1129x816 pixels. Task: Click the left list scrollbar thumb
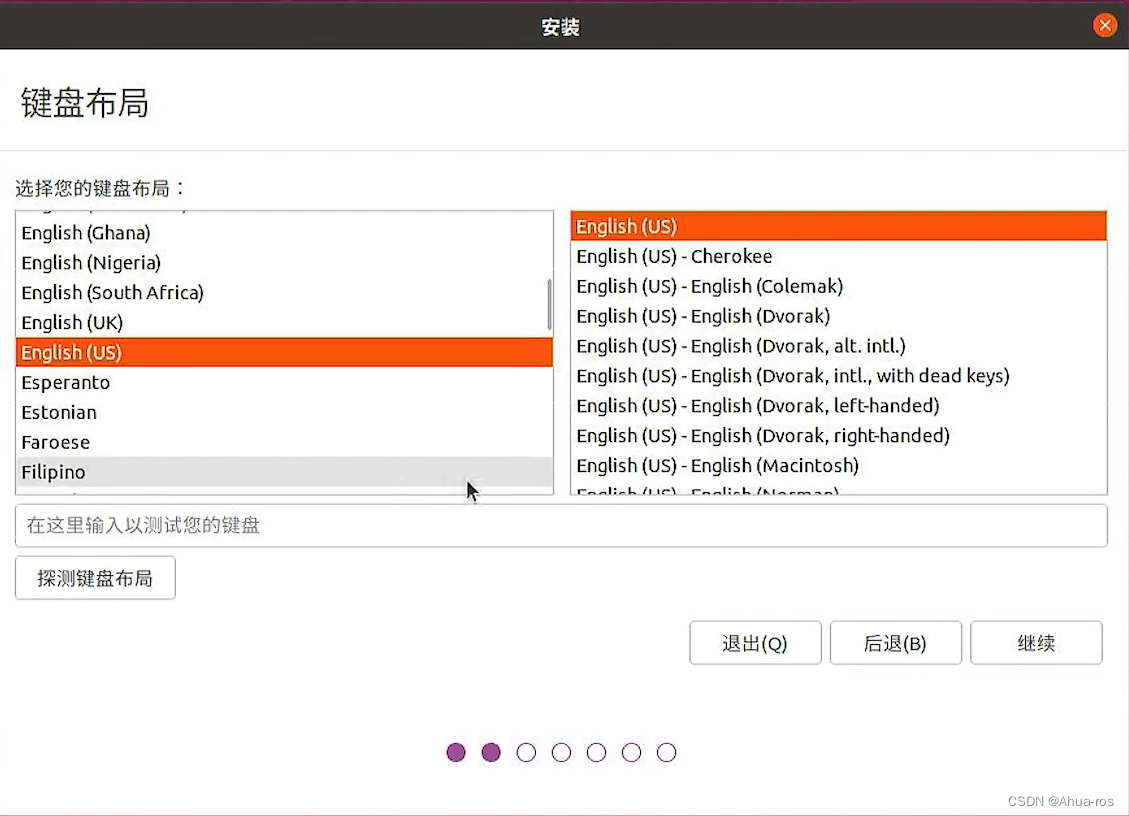coord(549,305)
